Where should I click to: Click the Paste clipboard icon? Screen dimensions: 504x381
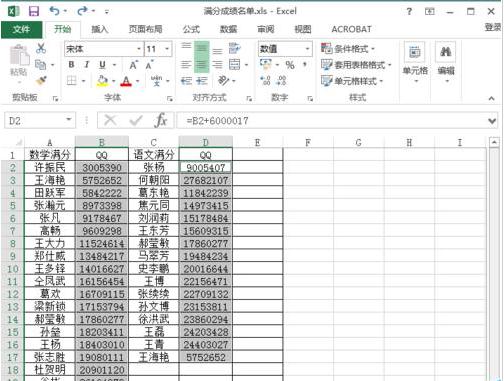[19, 55]
